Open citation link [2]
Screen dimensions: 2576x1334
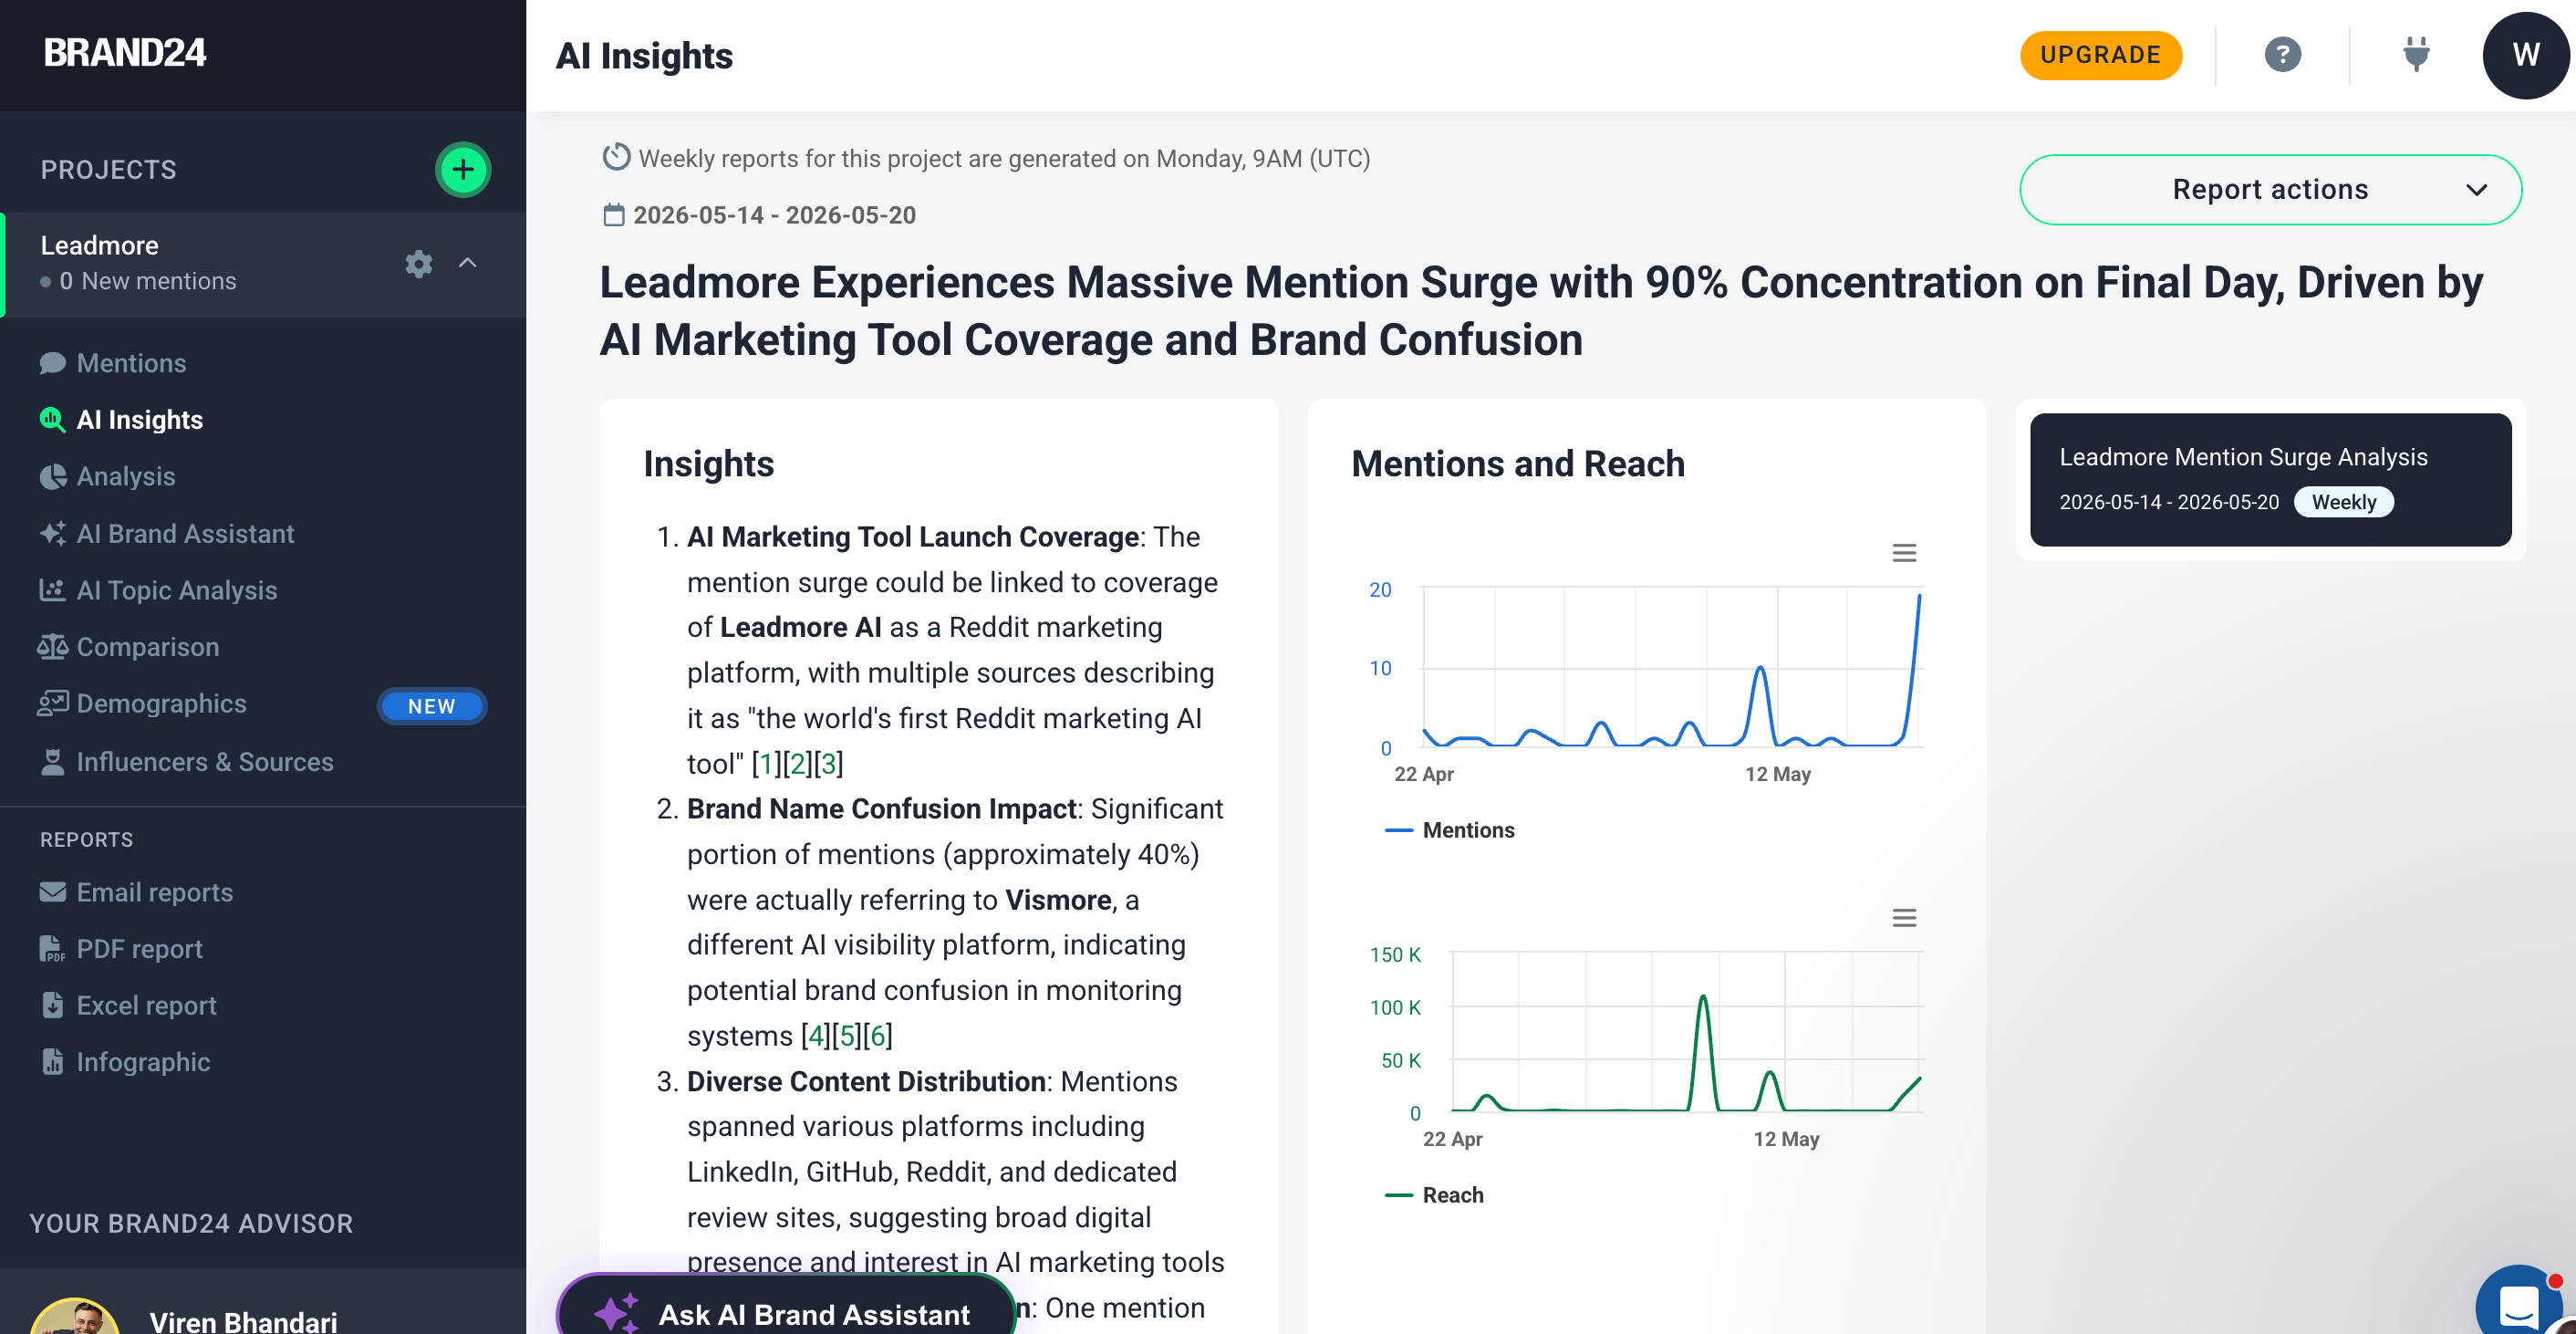[x=797, y=764]
